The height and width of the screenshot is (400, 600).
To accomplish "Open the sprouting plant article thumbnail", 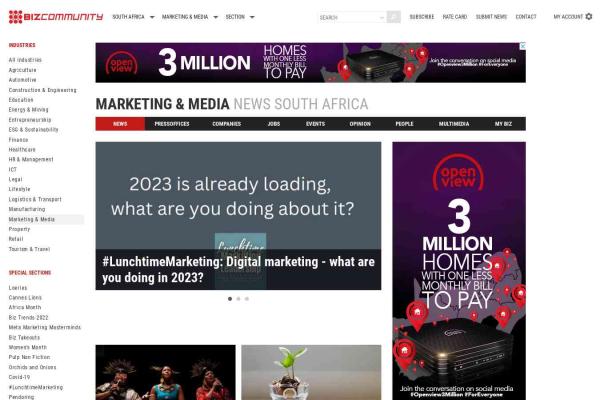I will tap(311, 372).
